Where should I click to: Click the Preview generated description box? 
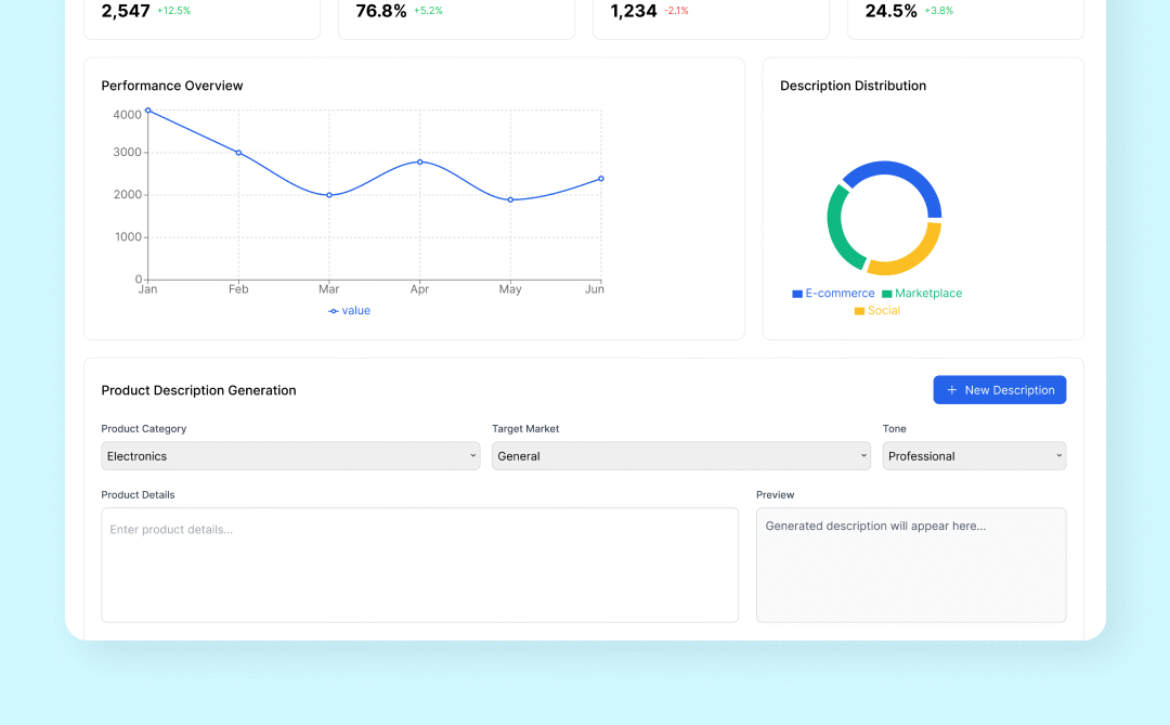point(910,565)
